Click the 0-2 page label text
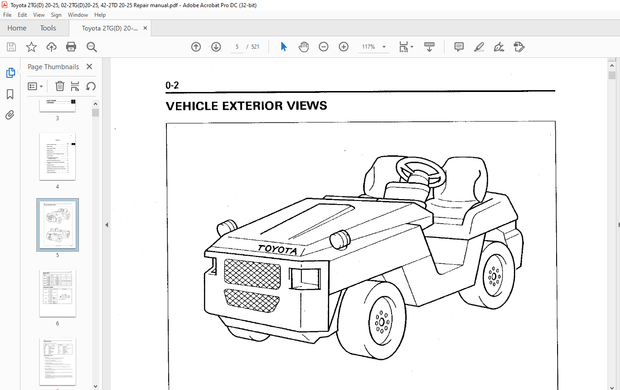Image resolution: width=620 pixels, height=390 pixels. (172, 85)
